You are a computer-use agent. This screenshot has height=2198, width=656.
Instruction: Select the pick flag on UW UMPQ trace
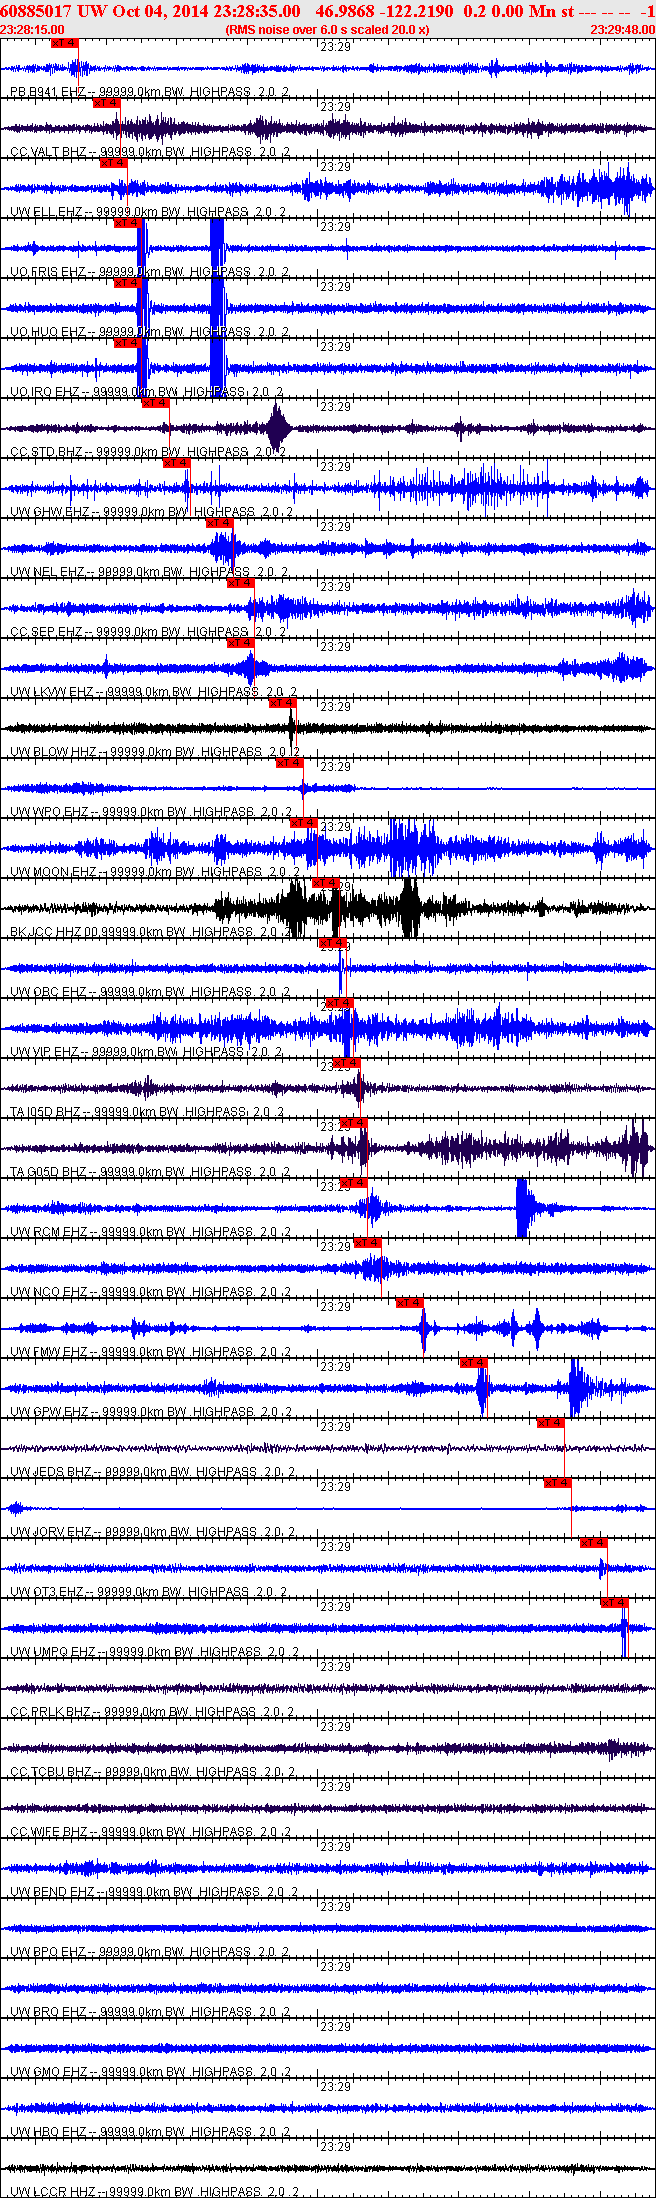615,1603
